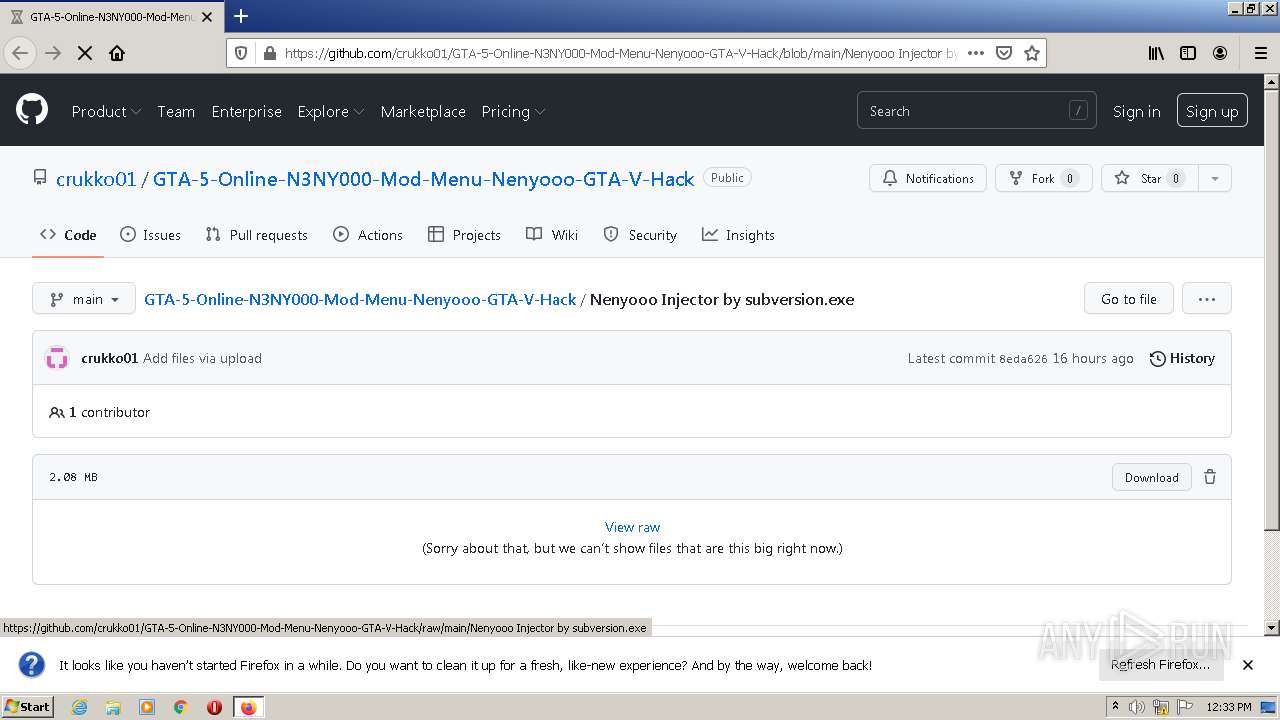
Task: Download the injector exe file
Action: point(1152,477)
